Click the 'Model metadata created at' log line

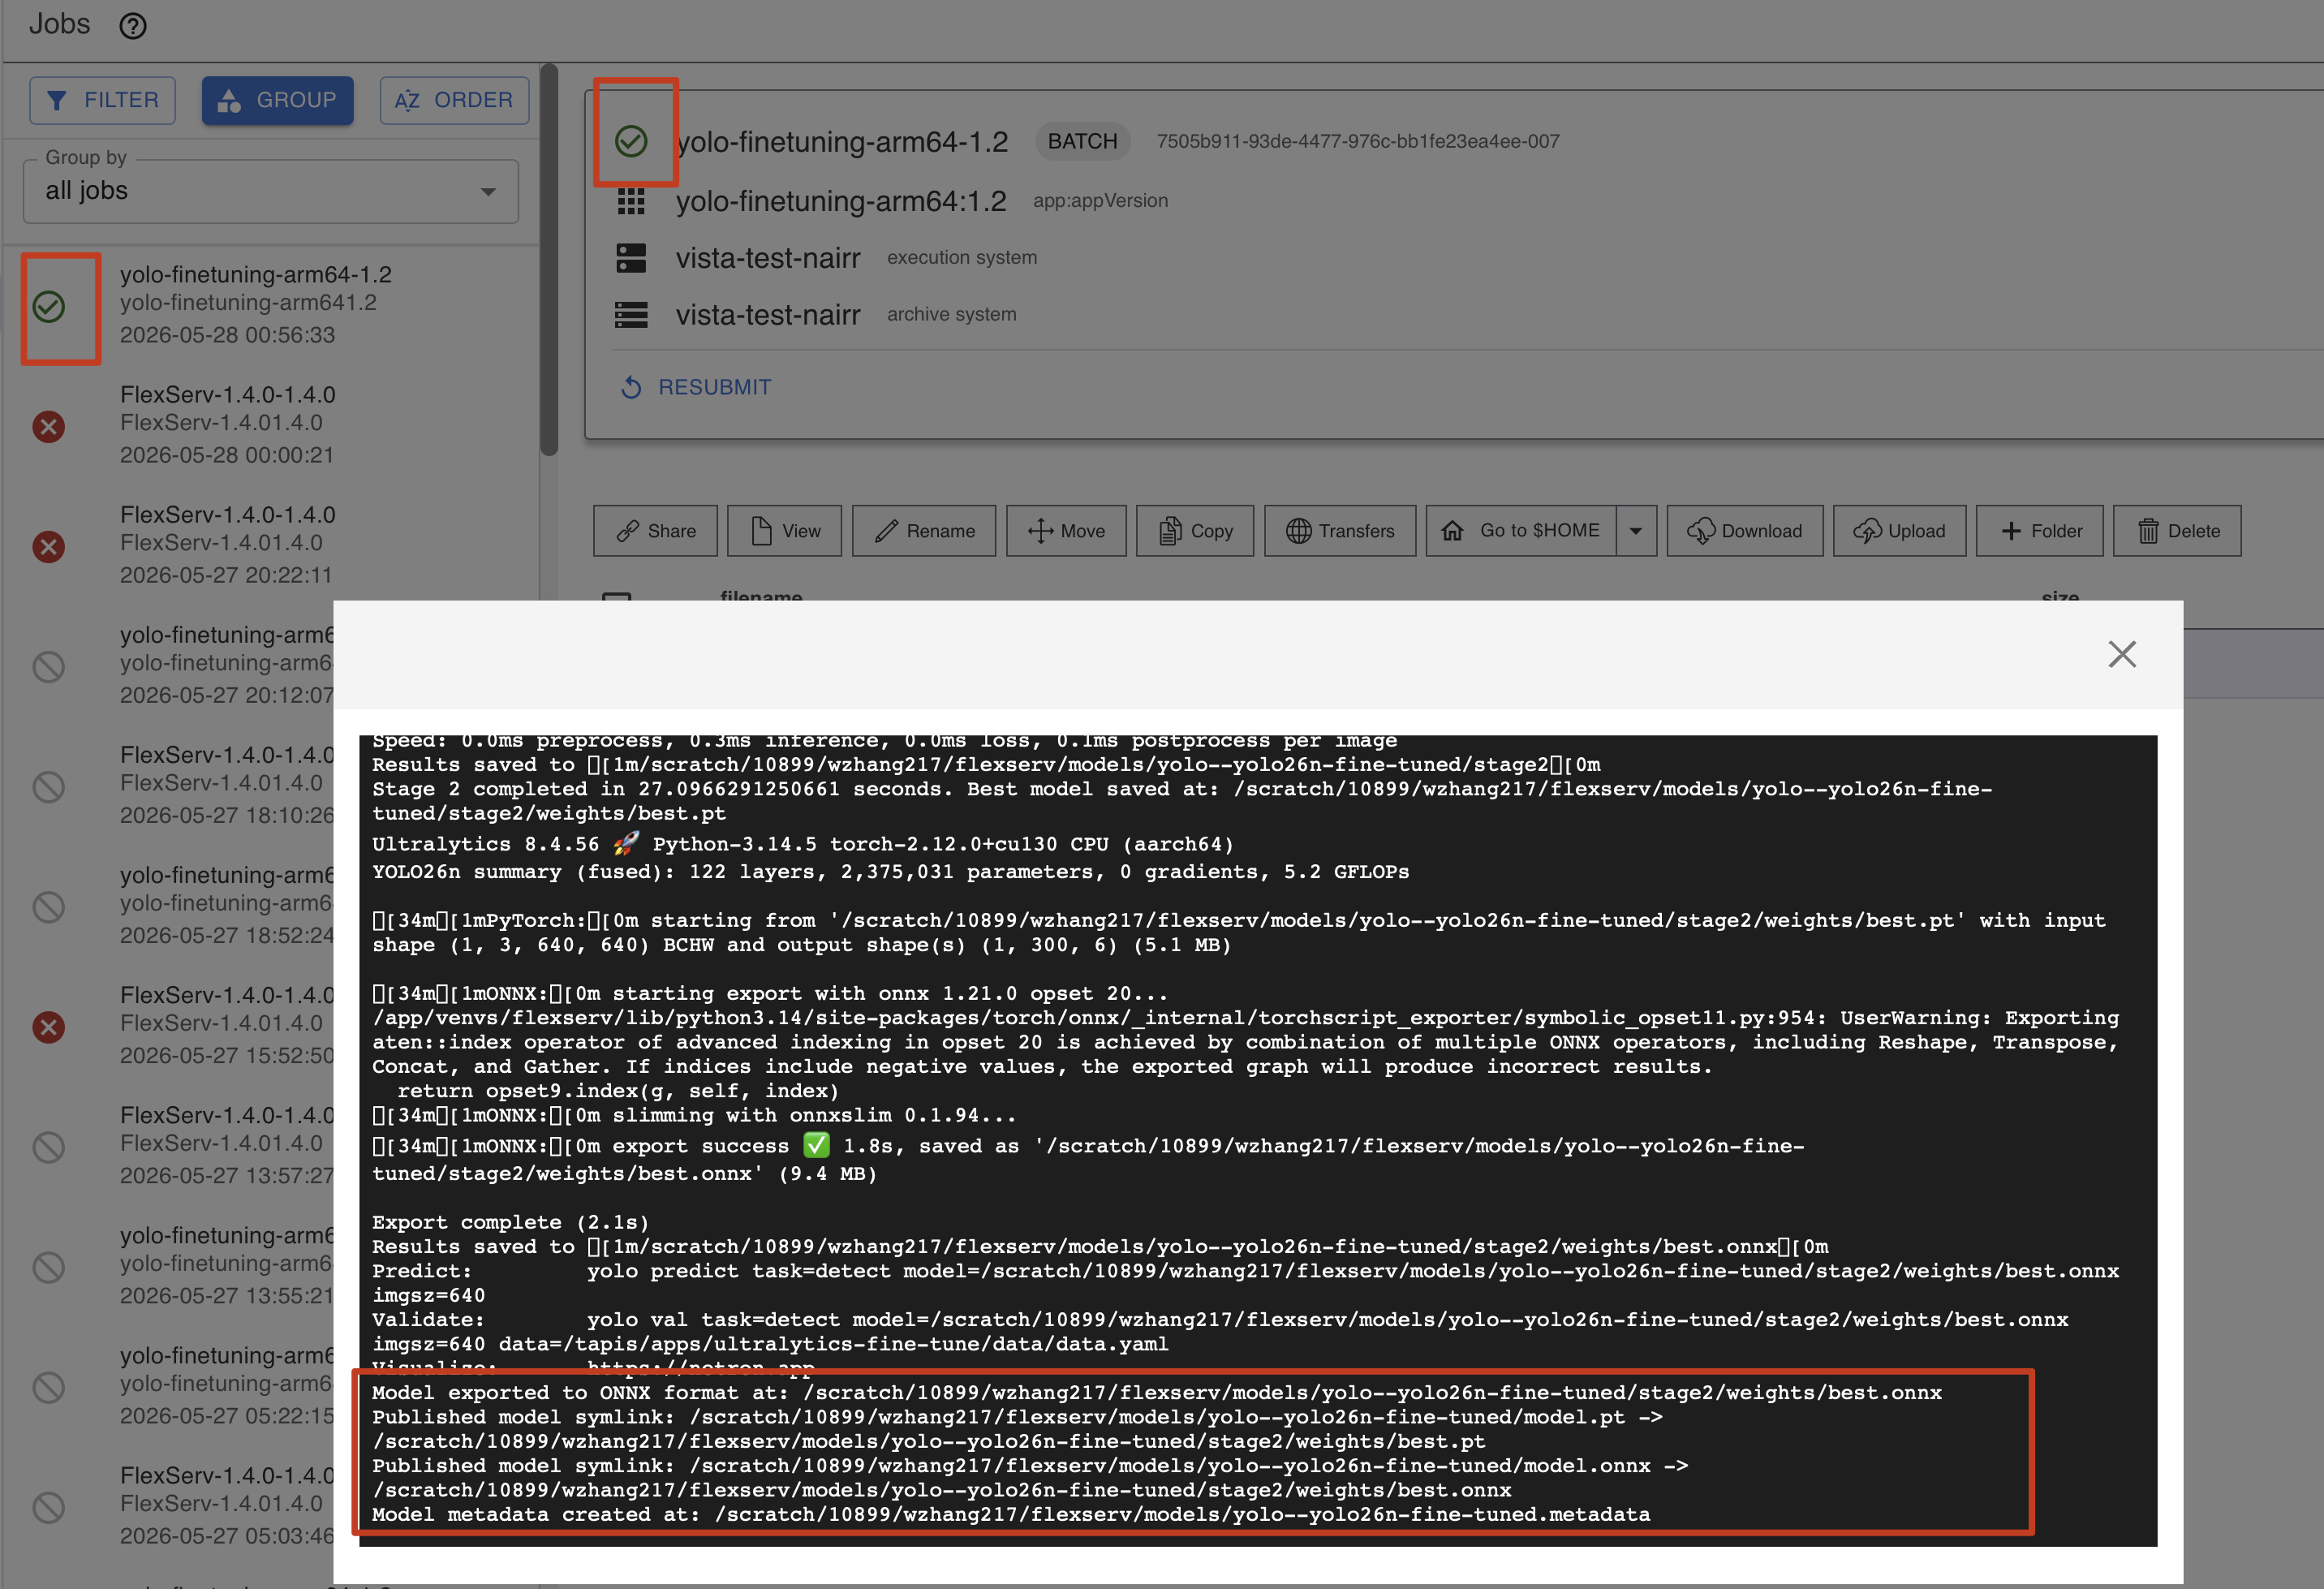coord(1011,1514)
